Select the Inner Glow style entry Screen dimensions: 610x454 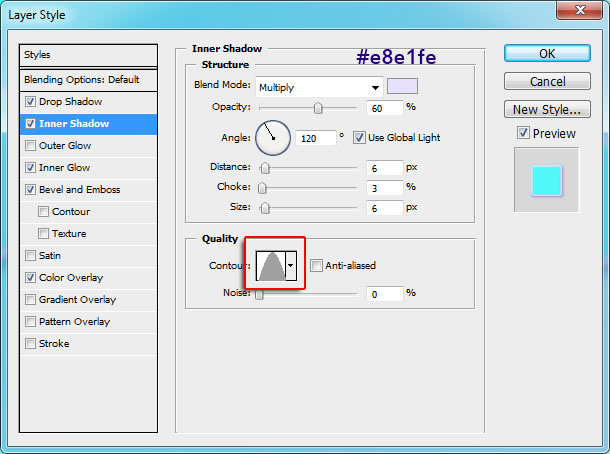pyautogui.click(x=64, y=168)
